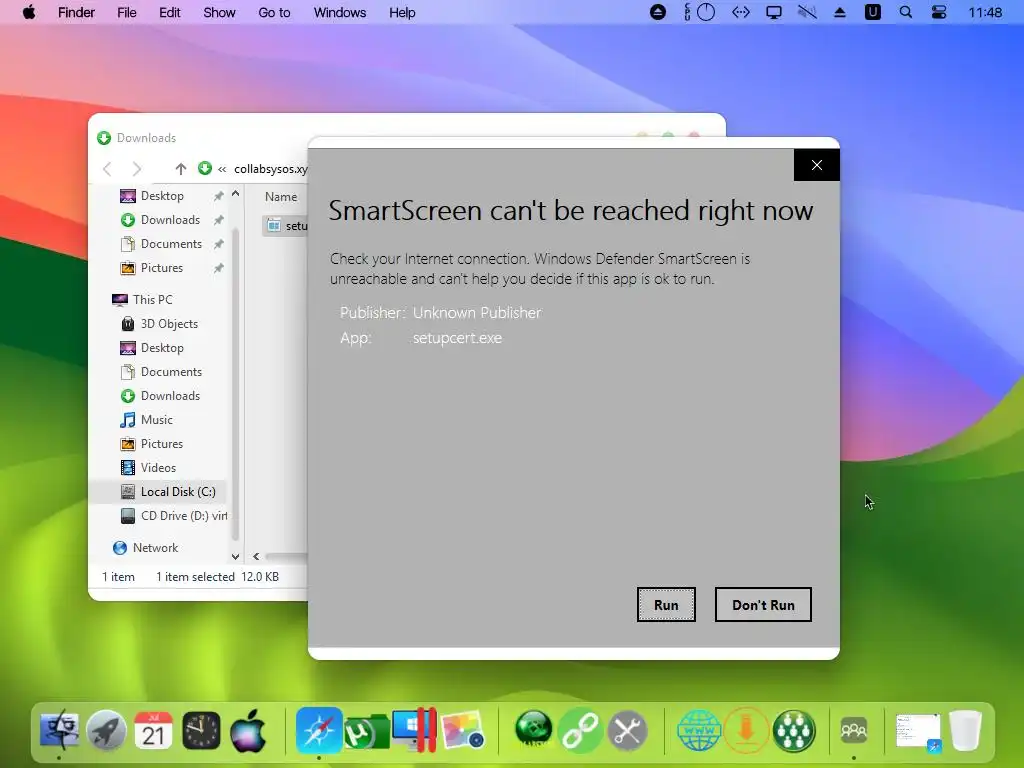Open Pictures under This PC
The image size is (1024, 768).
point(161,444)
